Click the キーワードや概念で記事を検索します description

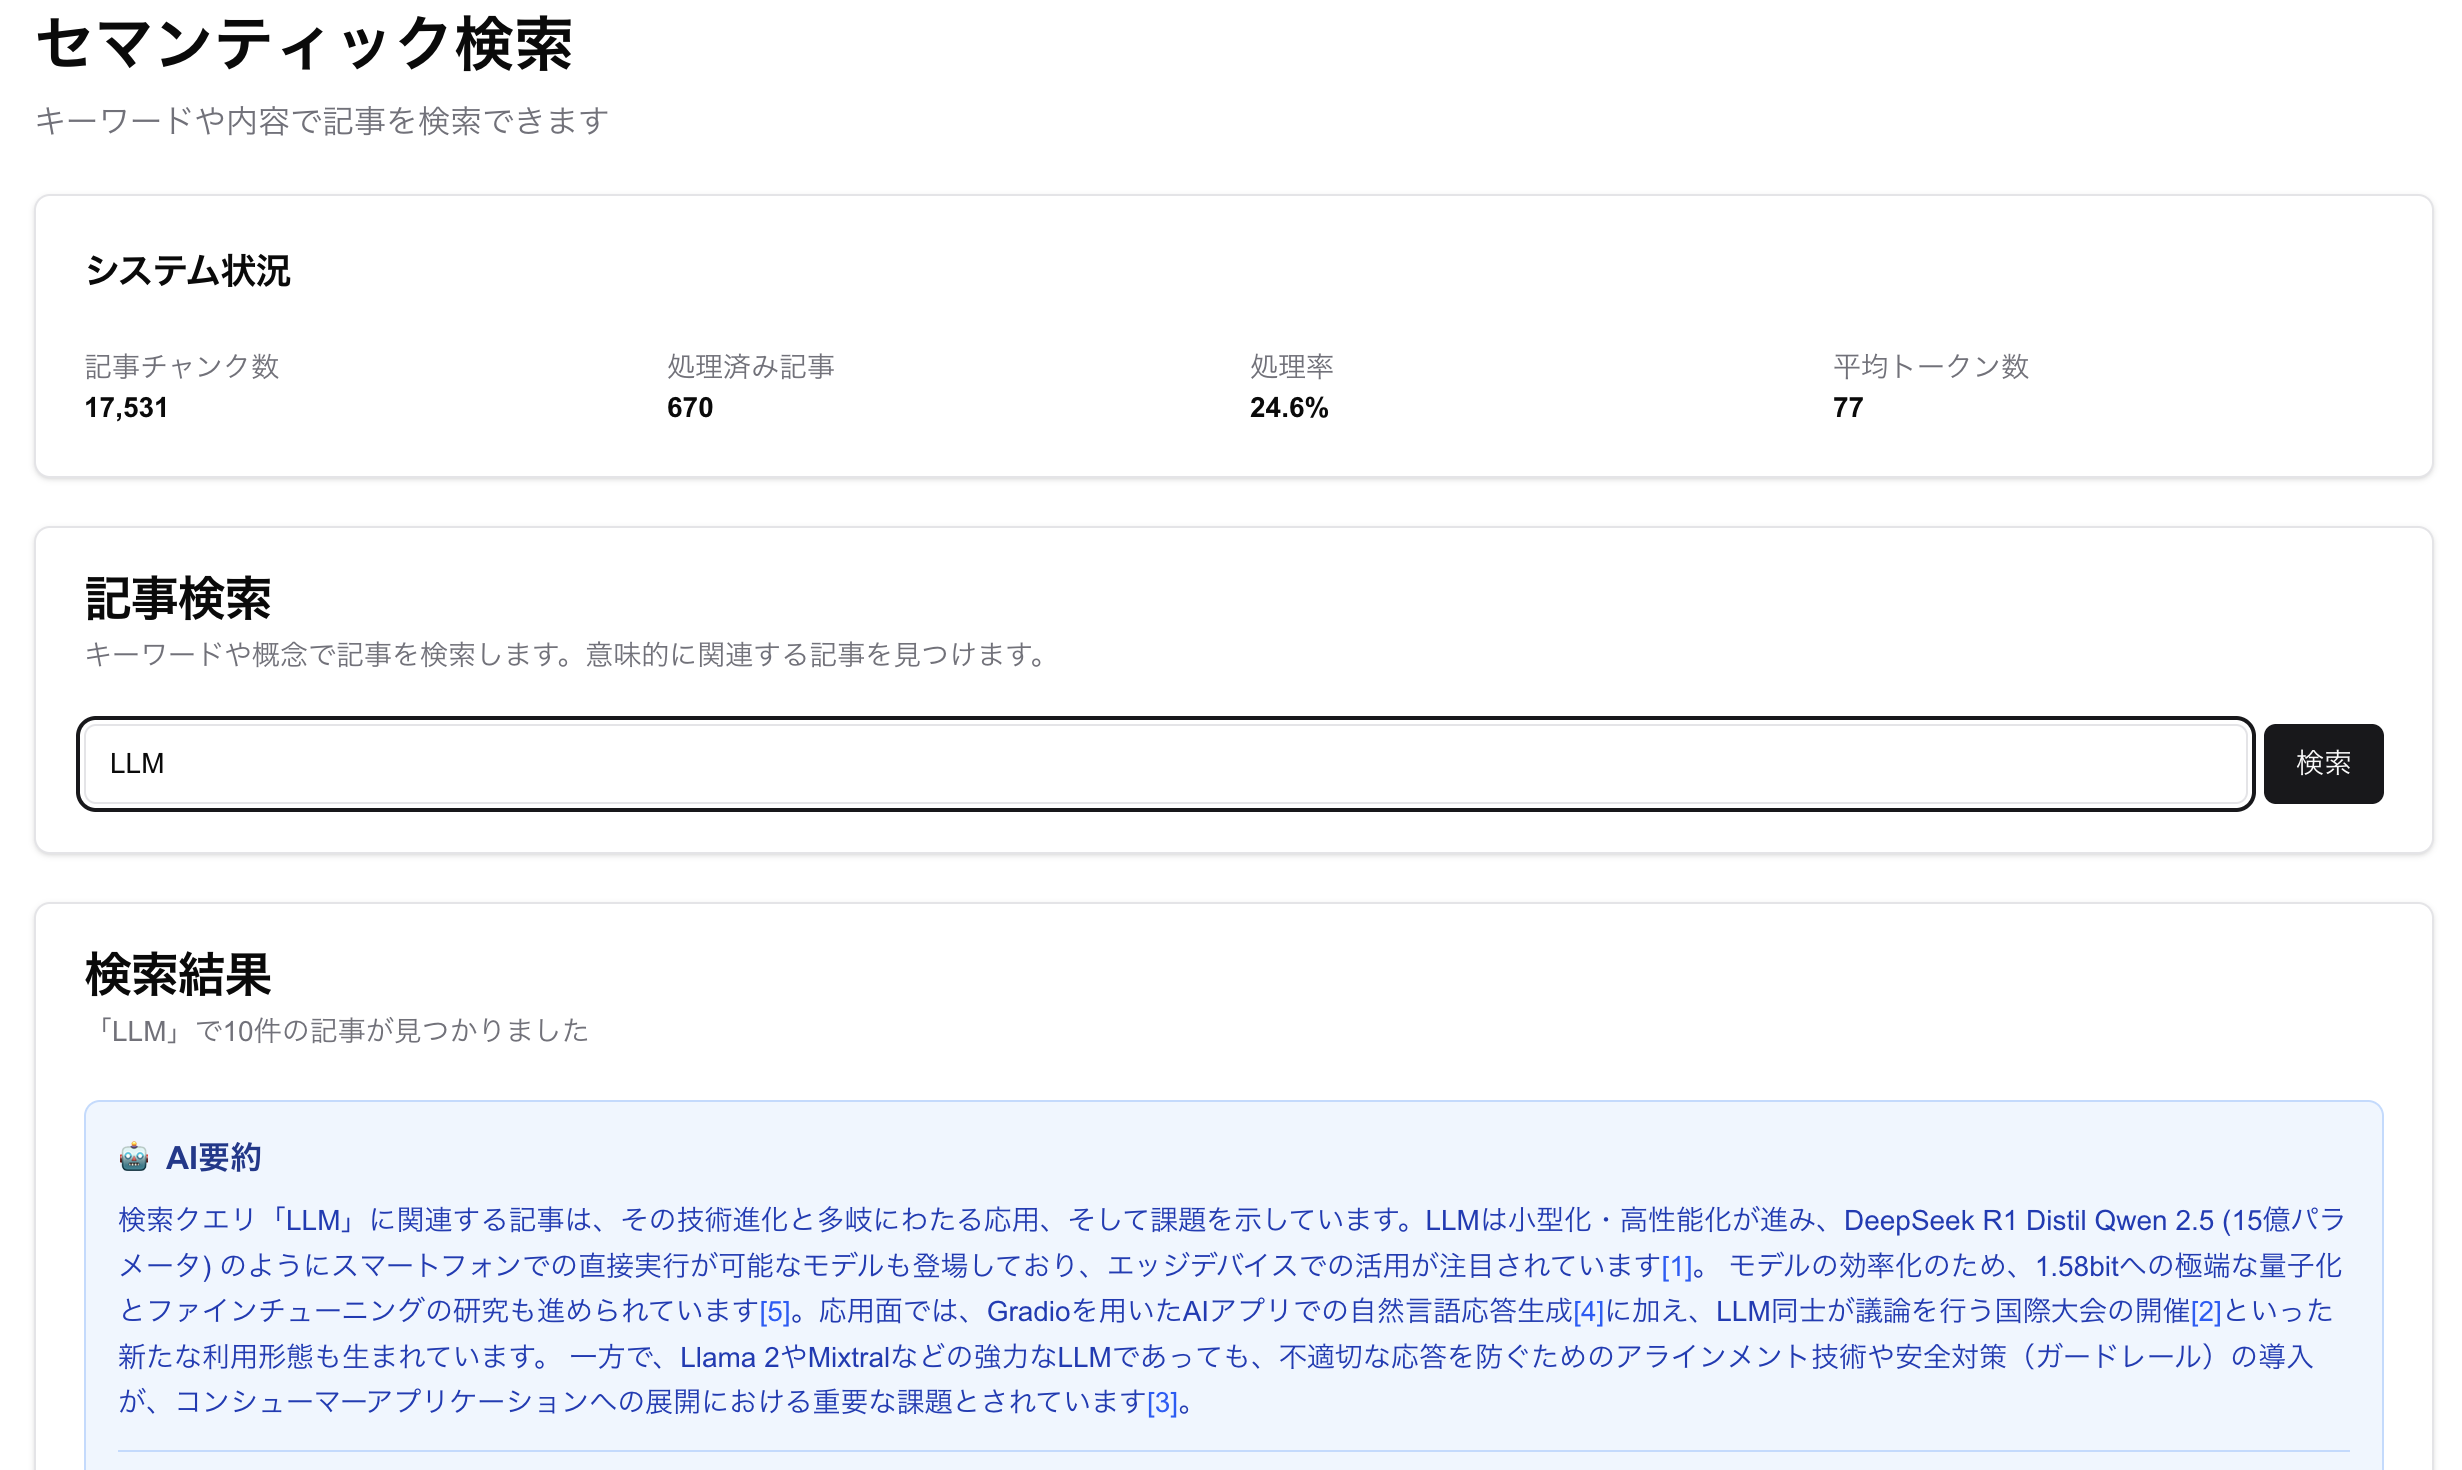coord(566,655)
